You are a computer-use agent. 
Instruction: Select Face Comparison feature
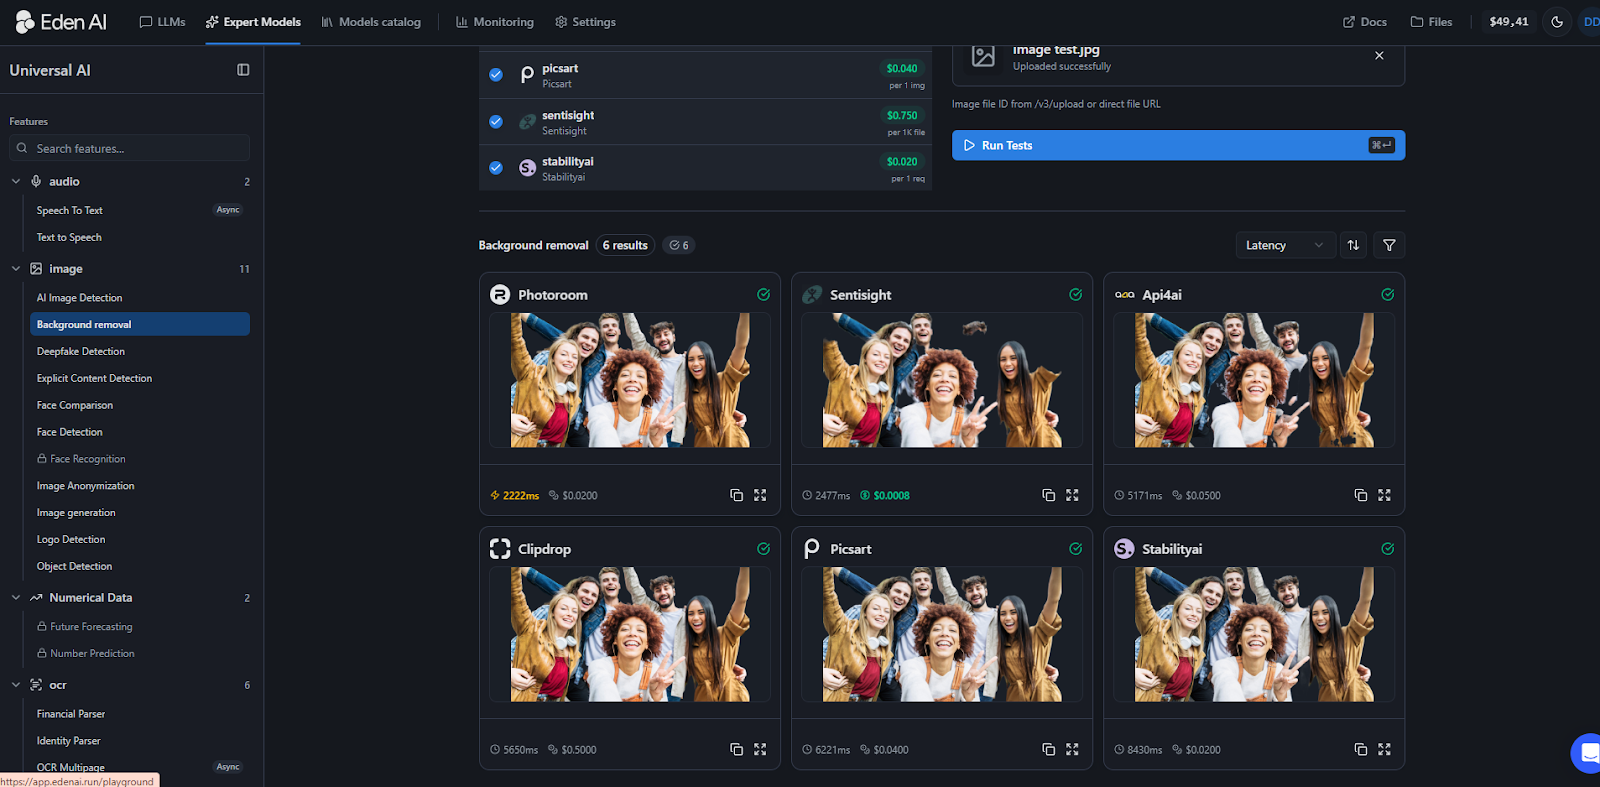pos(75,406)
